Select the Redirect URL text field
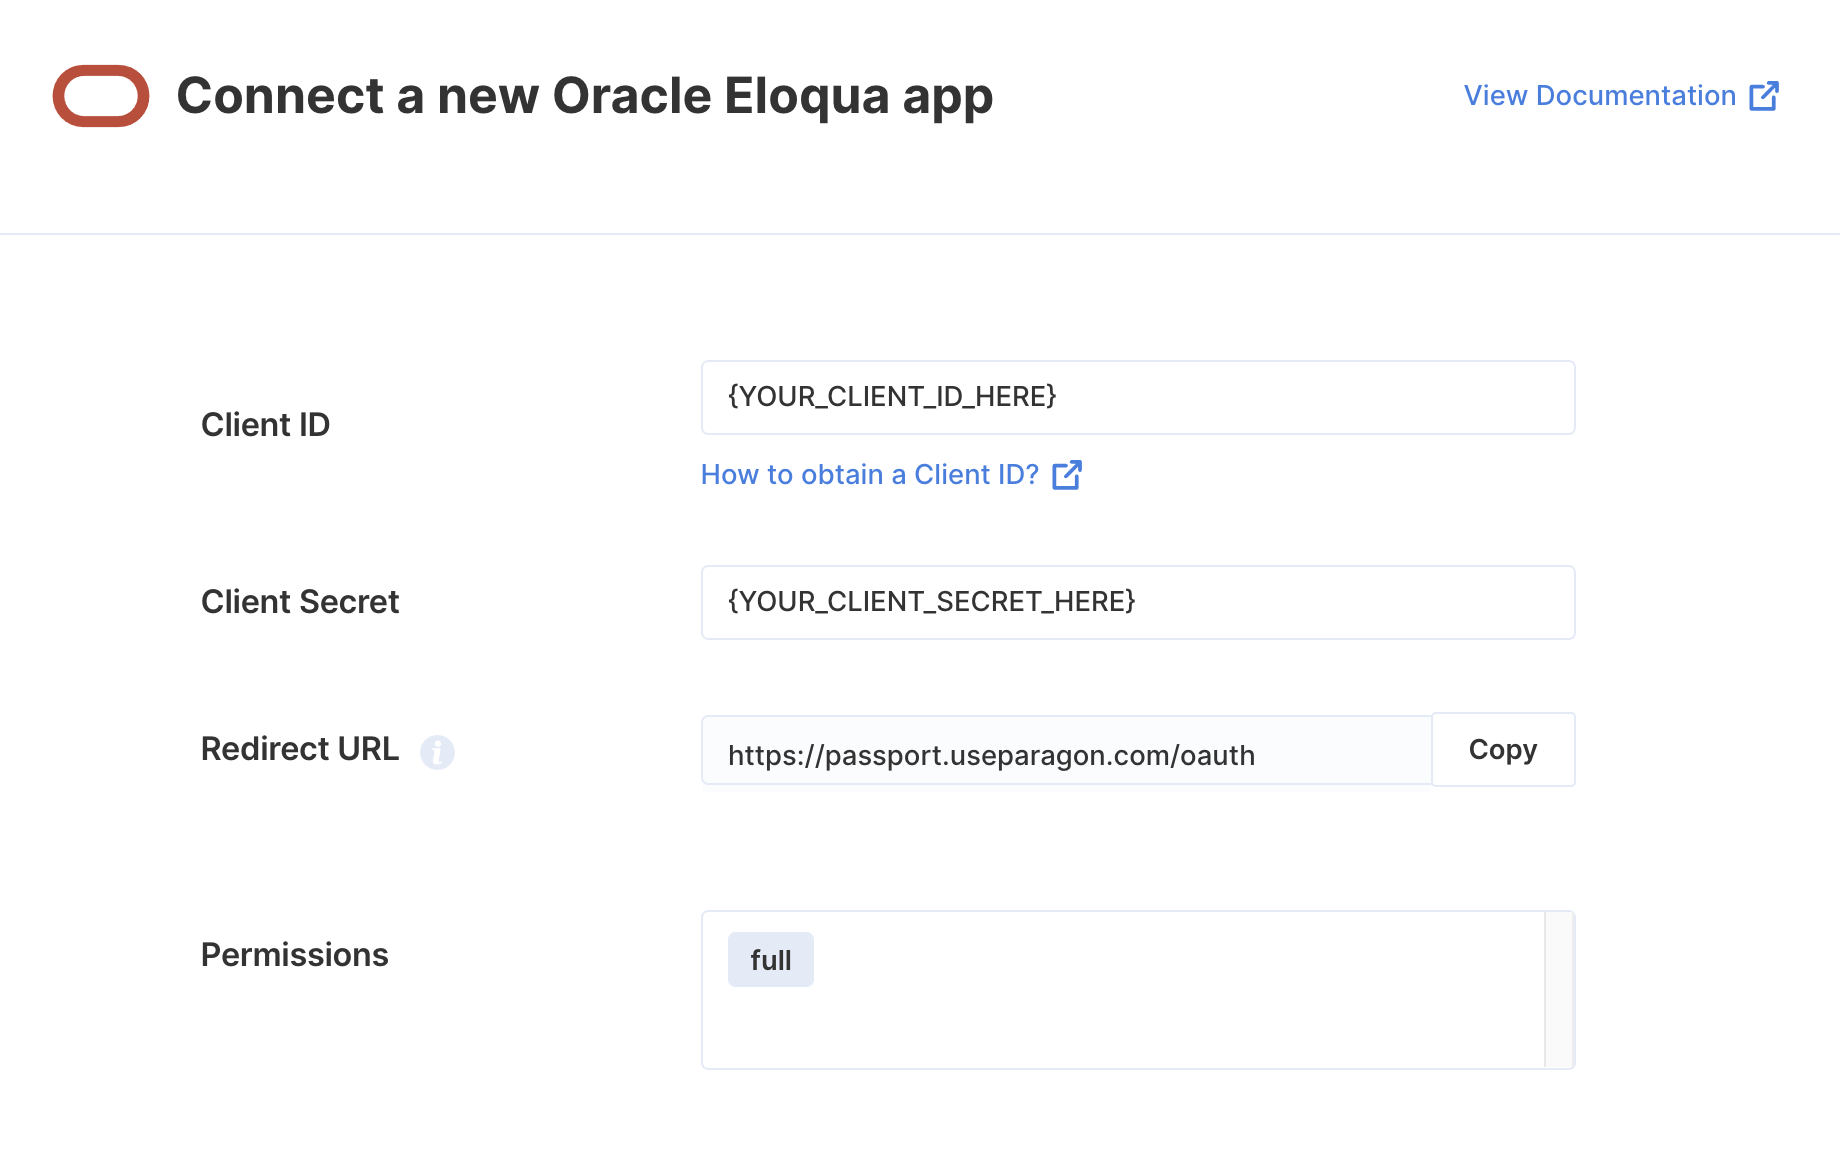Image resolution: width=1840 pixels, height=1176 pixels. tap(1067, 751)
